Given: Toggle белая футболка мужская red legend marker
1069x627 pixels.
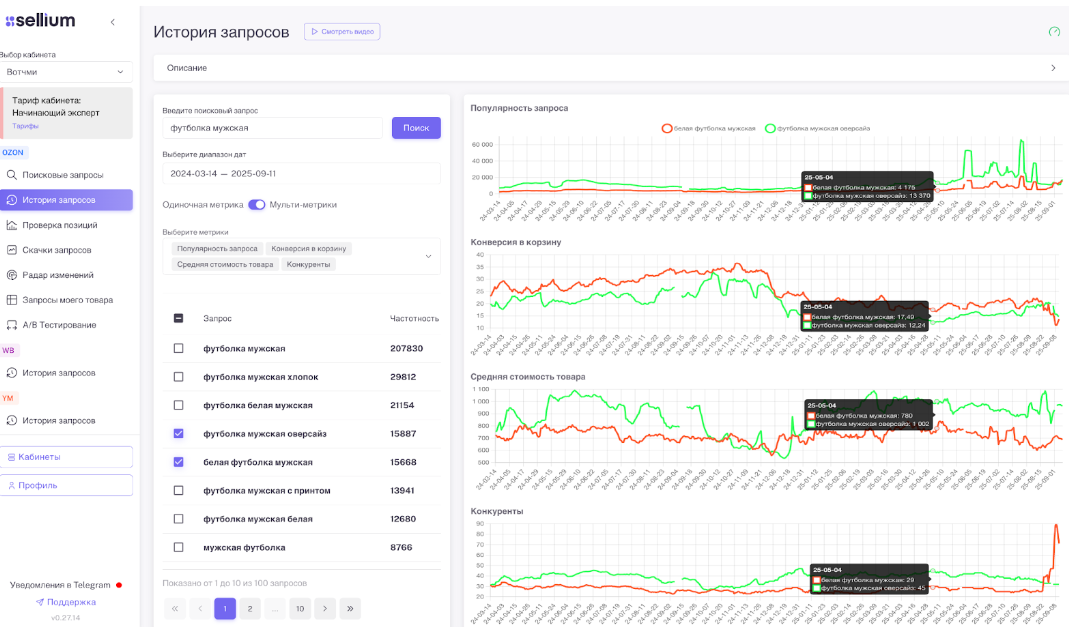Looking at the screenshot, I should click(x=667, y=128).
